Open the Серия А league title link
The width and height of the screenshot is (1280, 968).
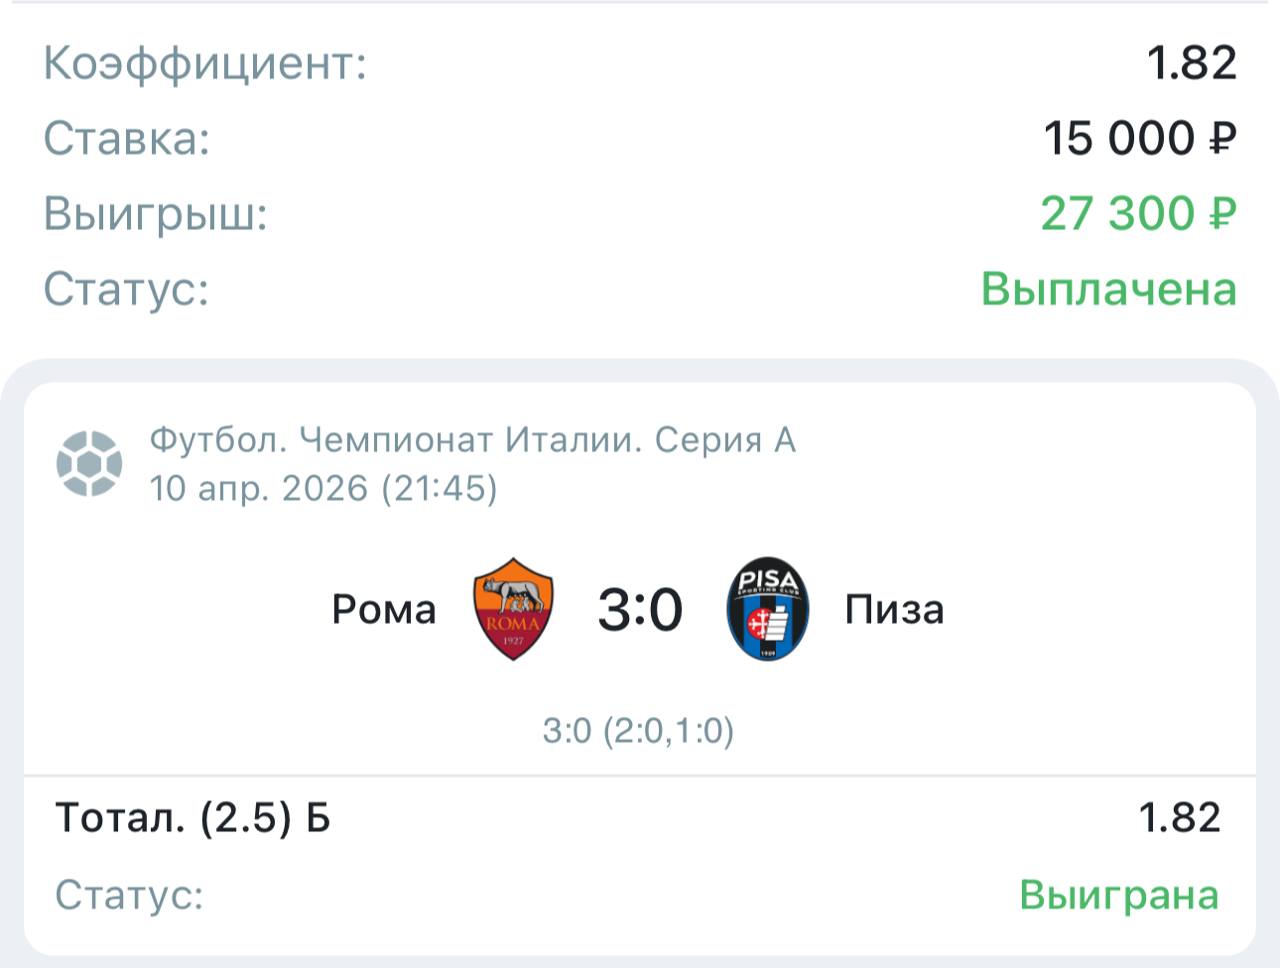(x=472, y=440)
